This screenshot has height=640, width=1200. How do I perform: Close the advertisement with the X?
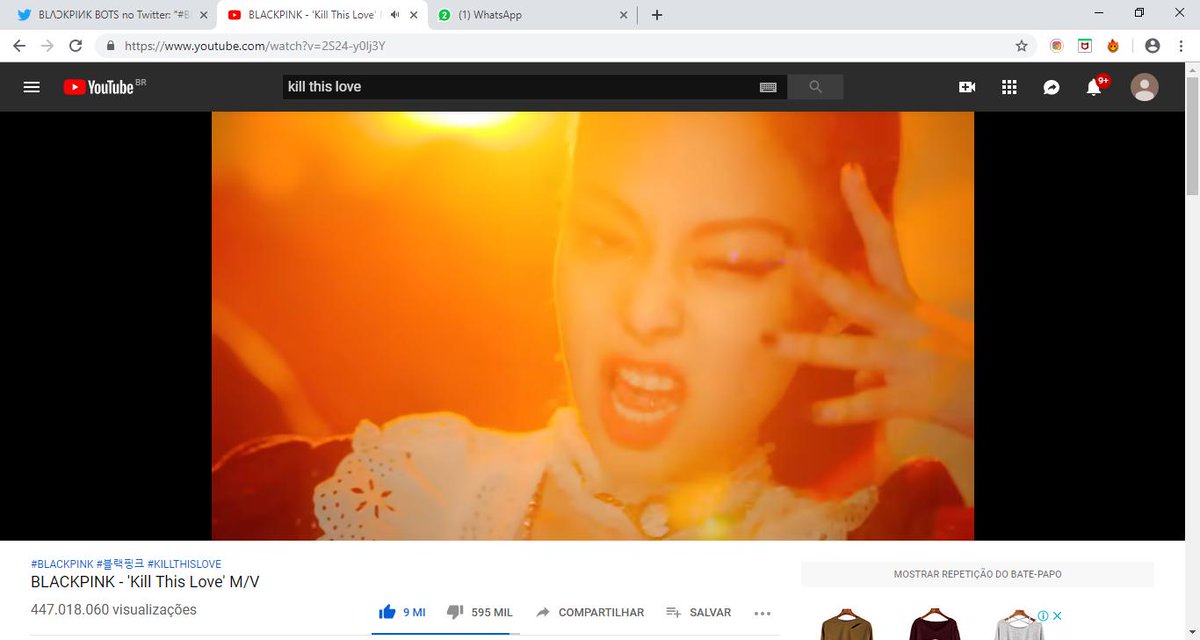tap(1056, 616)
